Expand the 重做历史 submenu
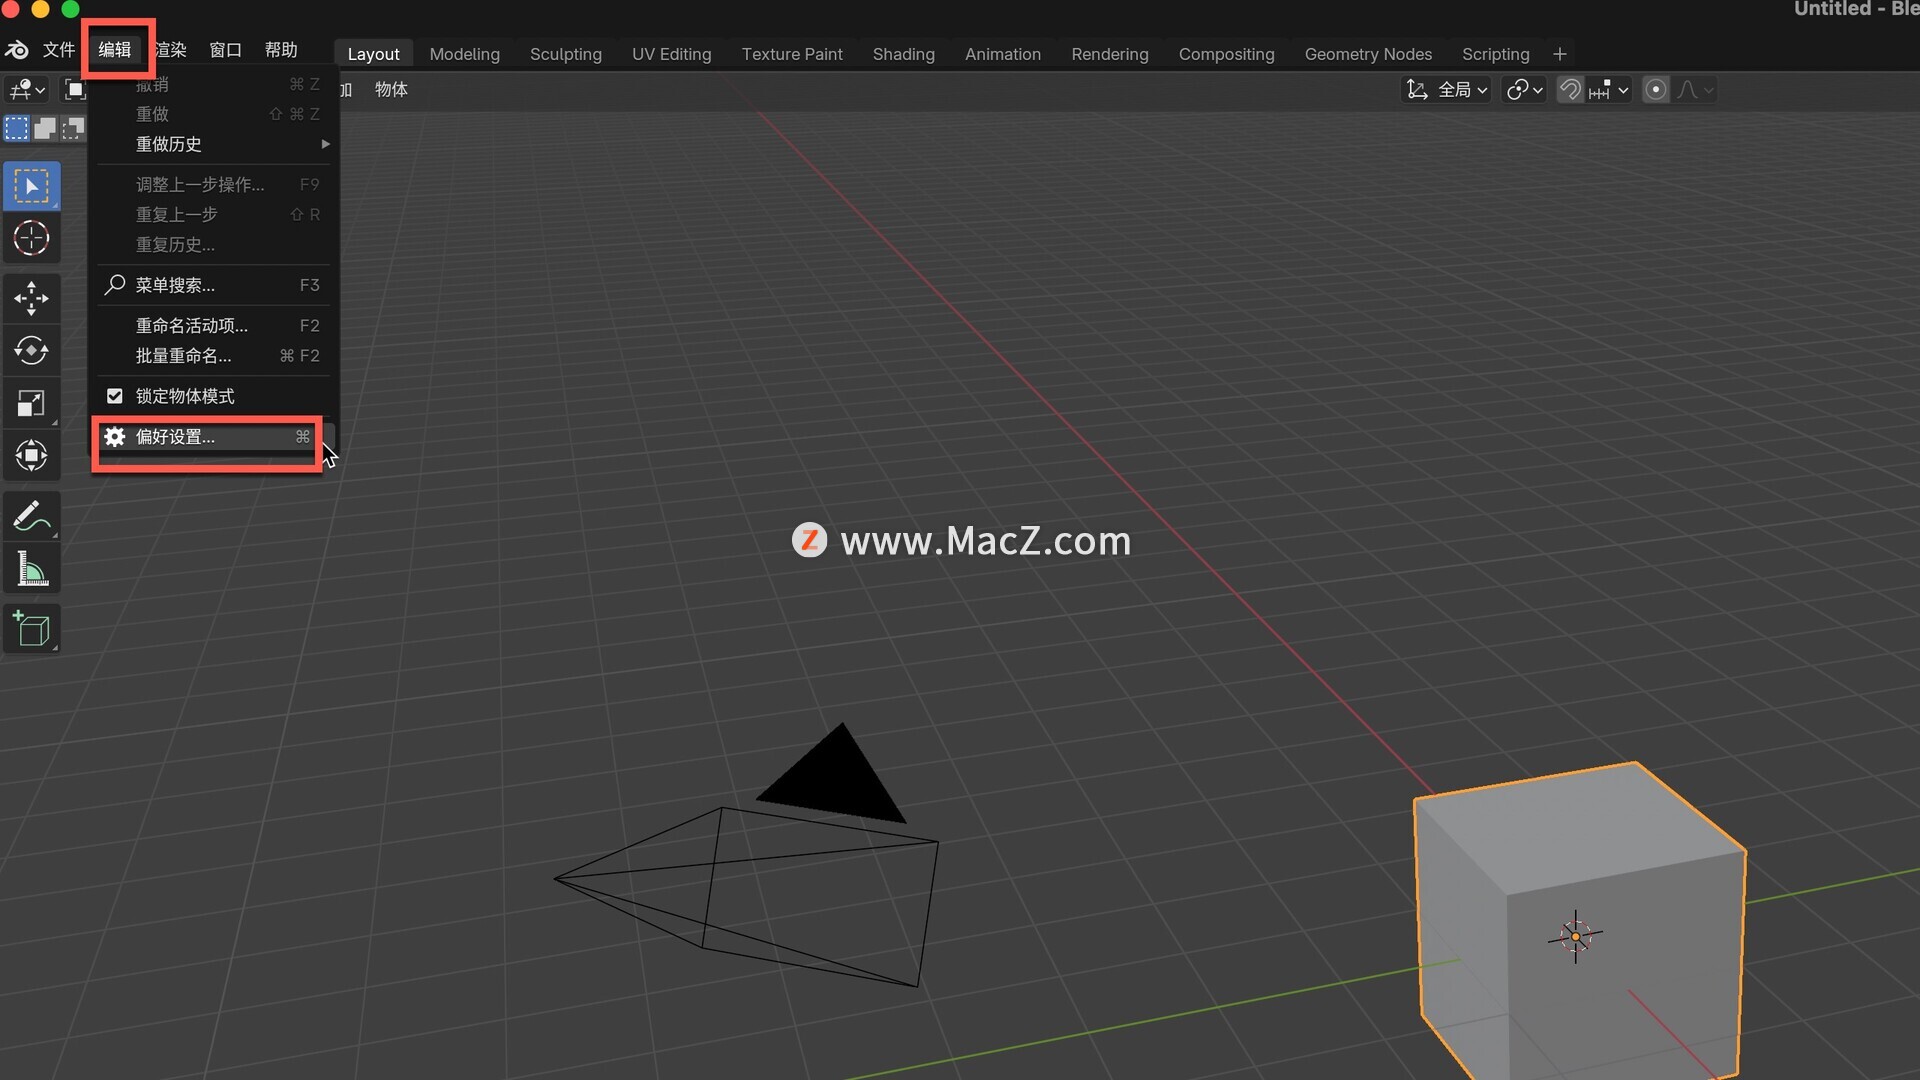The image size is (1920, 1080). click(214, 144)
